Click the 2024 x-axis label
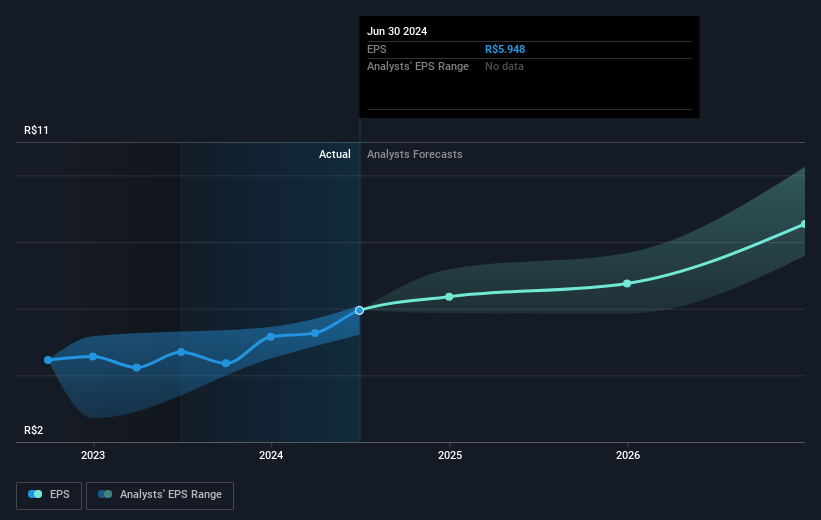 (x=271, y=456)
